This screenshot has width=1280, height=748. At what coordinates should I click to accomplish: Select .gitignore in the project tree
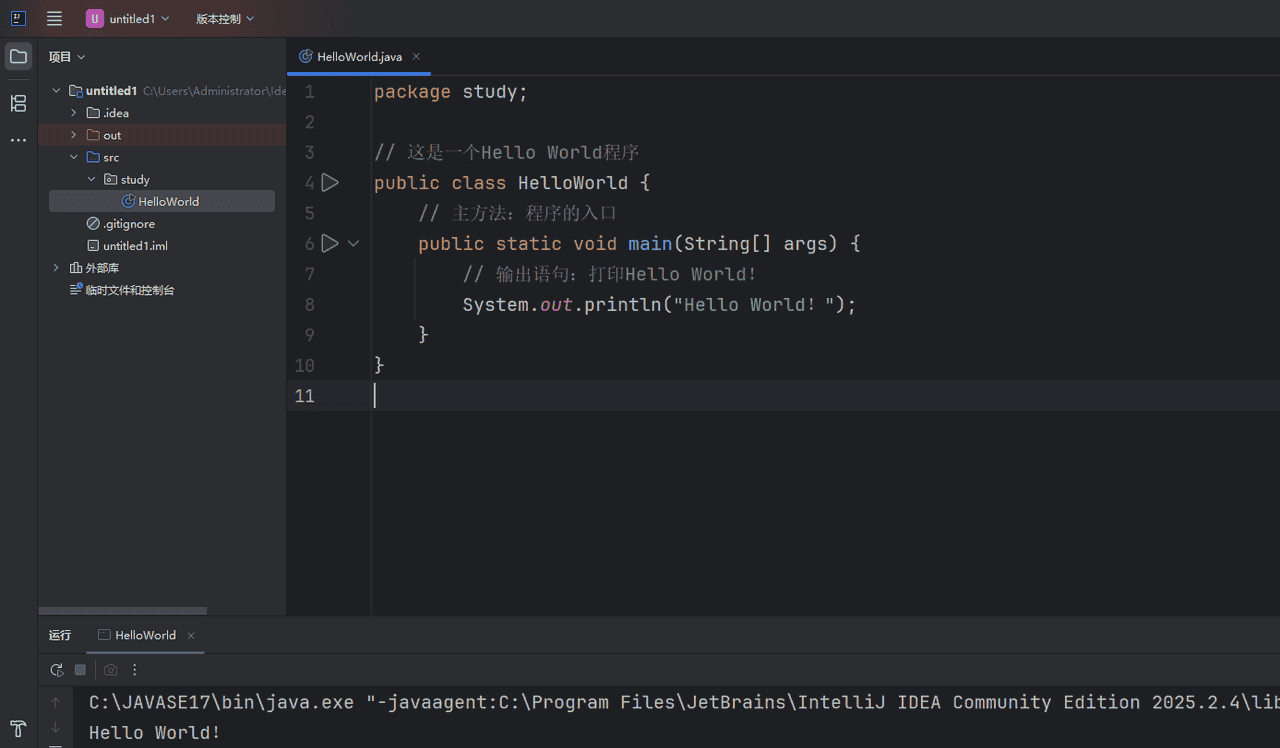tap(128, 224)
